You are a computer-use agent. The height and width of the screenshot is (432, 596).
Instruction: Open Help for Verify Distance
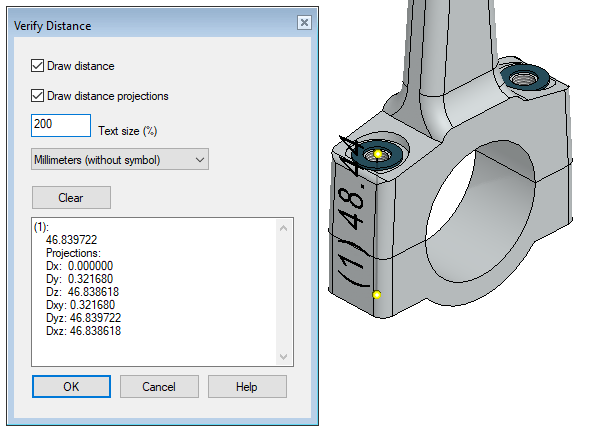coord(247,387)
